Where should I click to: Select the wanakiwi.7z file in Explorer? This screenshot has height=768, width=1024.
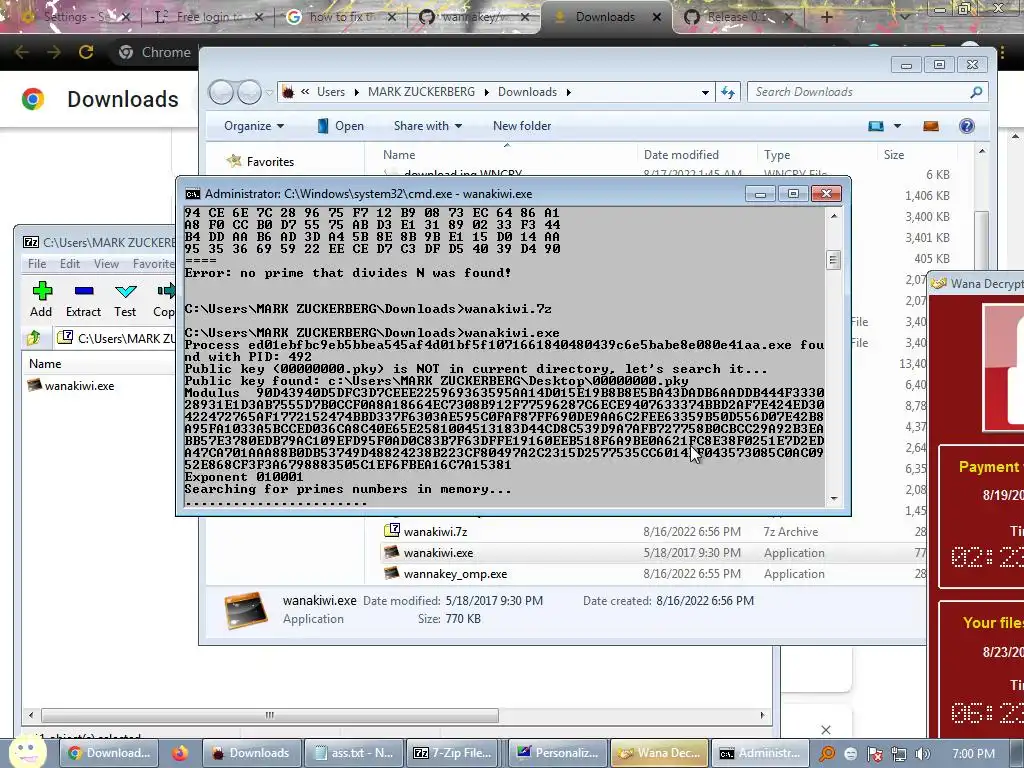435,532
